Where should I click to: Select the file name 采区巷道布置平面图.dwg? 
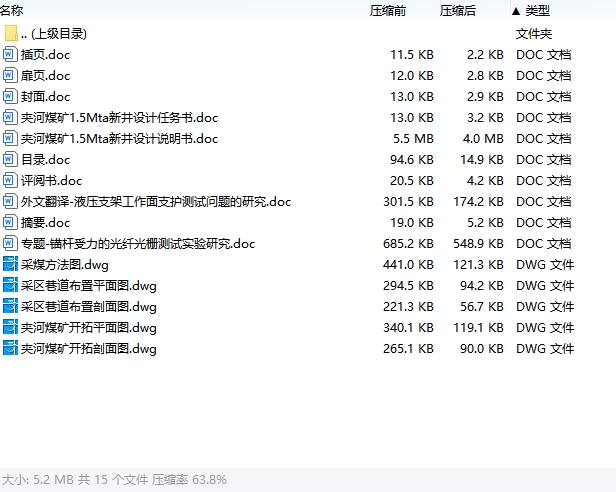89,286
